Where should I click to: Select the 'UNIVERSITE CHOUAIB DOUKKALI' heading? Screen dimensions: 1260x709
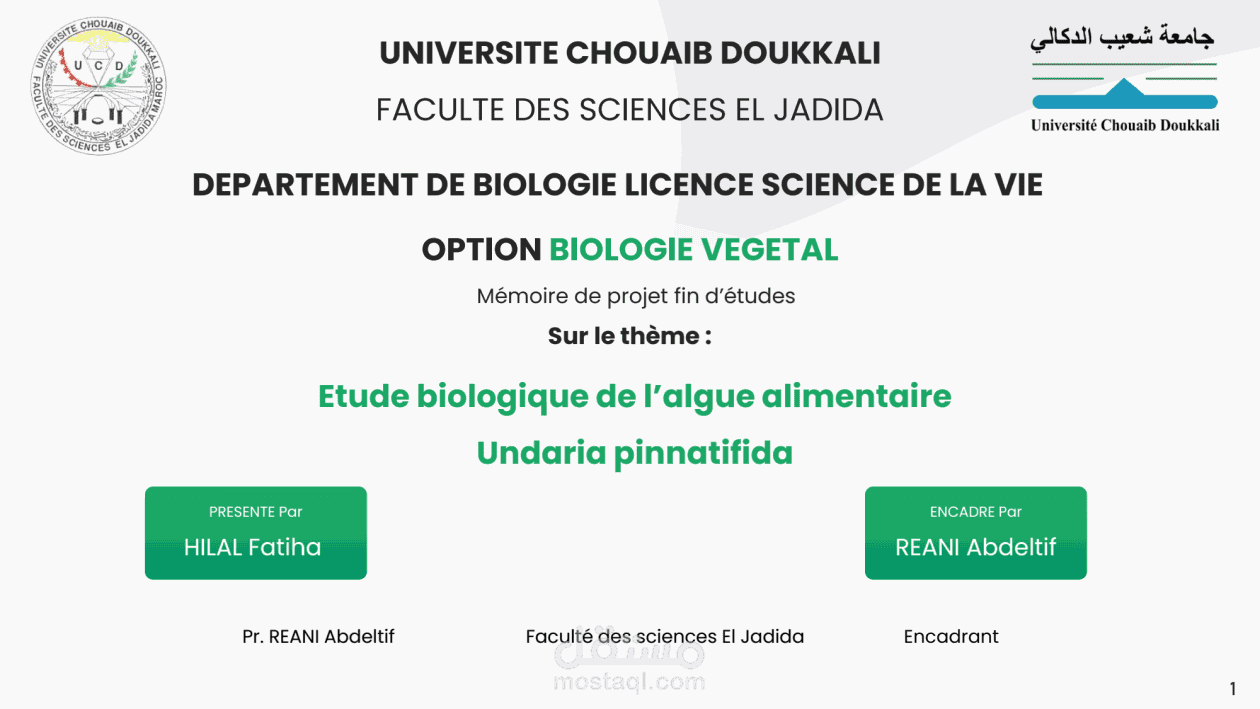click(x=630, y=53)
